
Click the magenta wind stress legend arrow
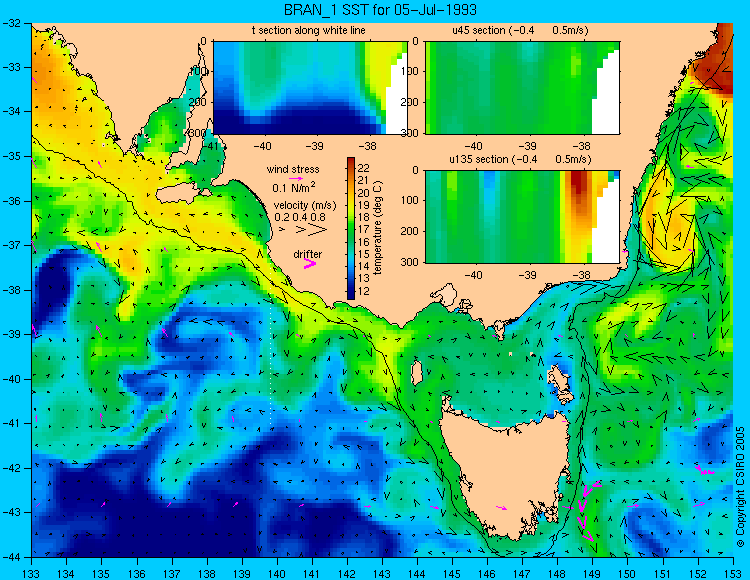click(x=296, y=178)
